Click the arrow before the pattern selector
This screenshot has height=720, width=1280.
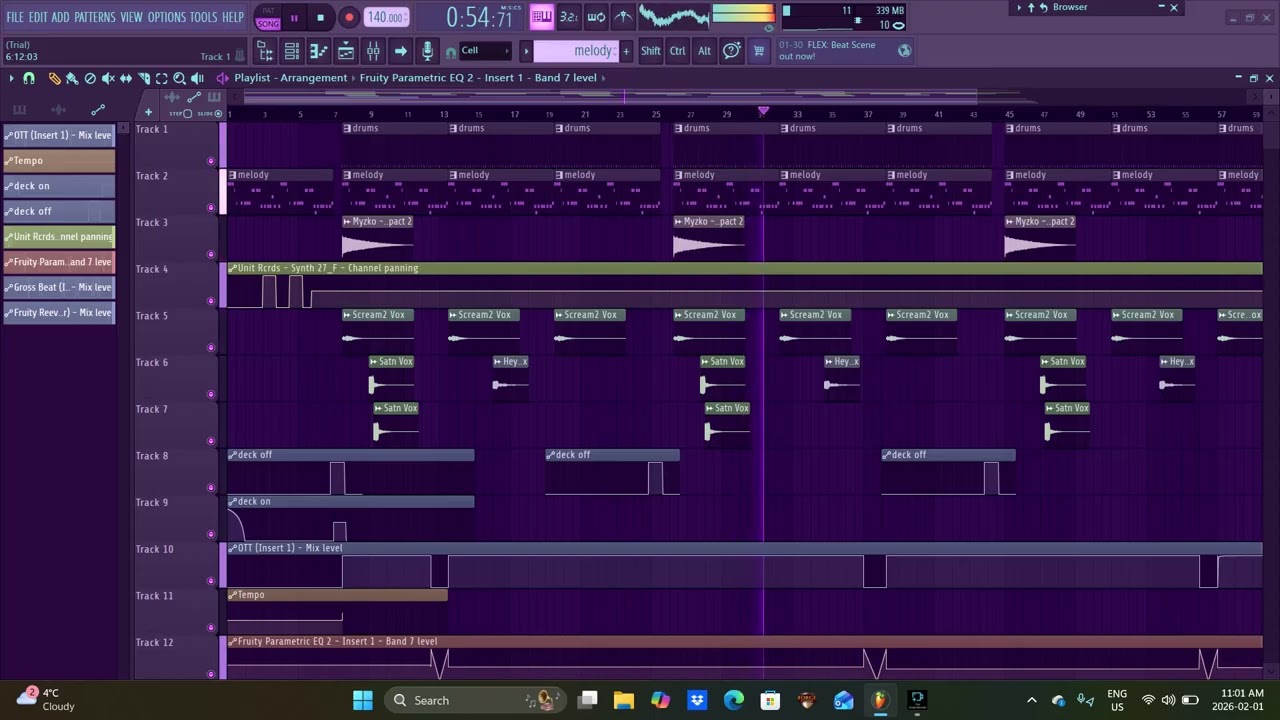526,51
